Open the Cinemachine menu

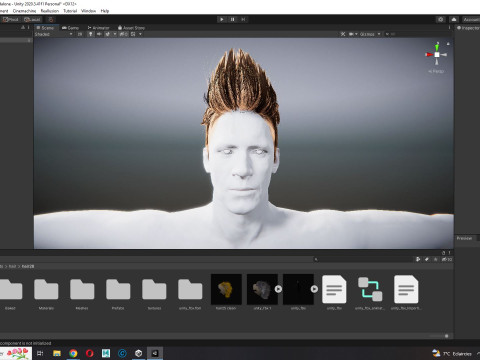click(x=24, y=11)
